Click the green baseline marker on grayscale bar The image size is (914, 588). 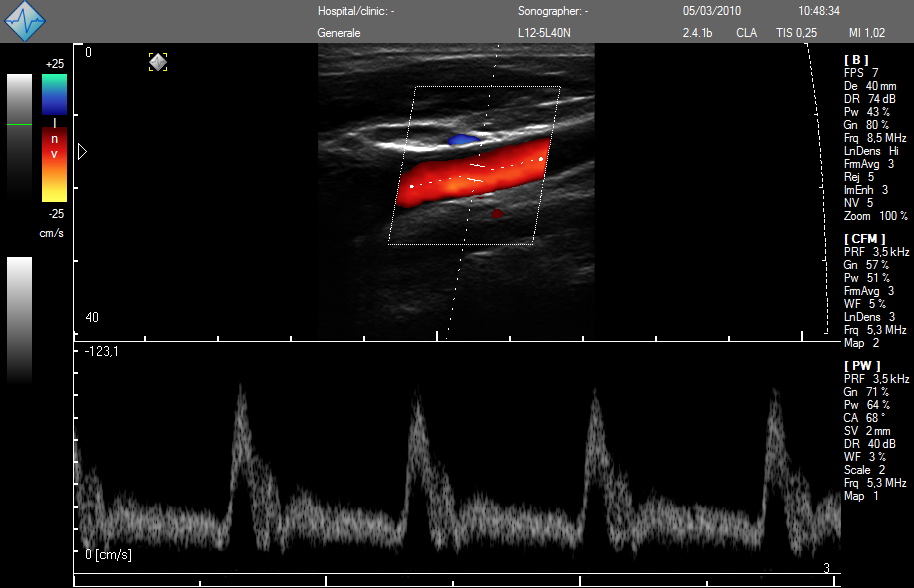point(19,124)
